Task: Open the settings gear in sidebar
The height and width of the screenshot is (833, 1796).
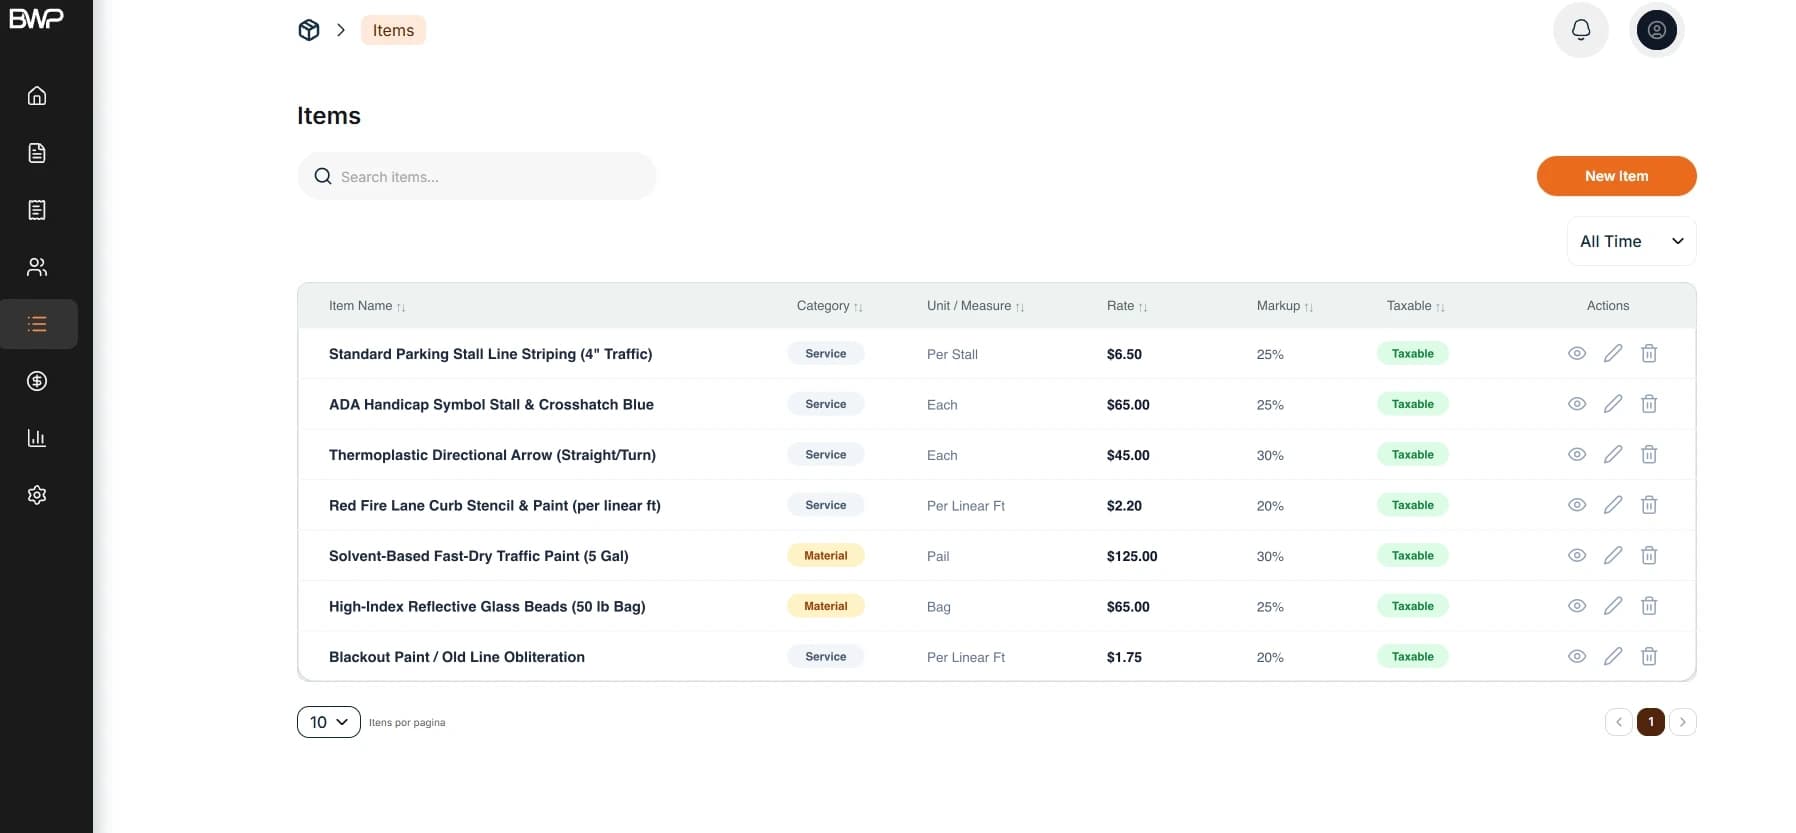Action: pyautogui.click(x=37, y=495)
